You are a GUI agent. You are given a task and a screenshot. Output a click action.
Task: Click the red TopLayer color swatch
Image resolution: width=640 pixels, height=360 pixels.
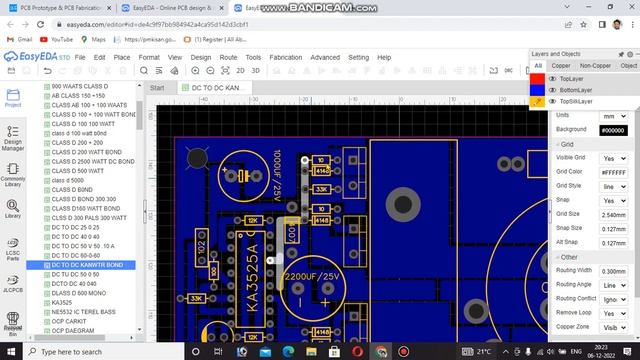537,78
